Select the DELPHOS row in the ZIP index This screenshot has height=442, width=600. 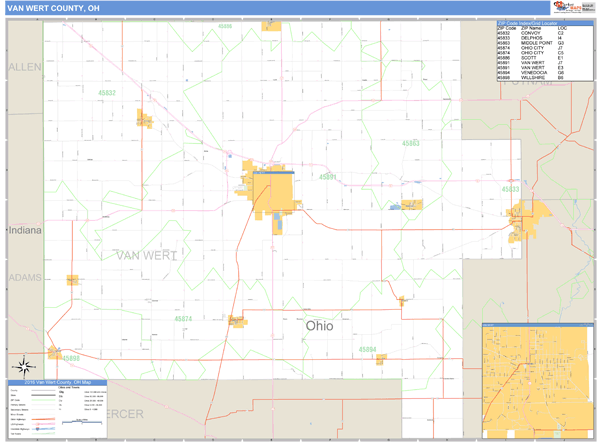tap(545, 38)
